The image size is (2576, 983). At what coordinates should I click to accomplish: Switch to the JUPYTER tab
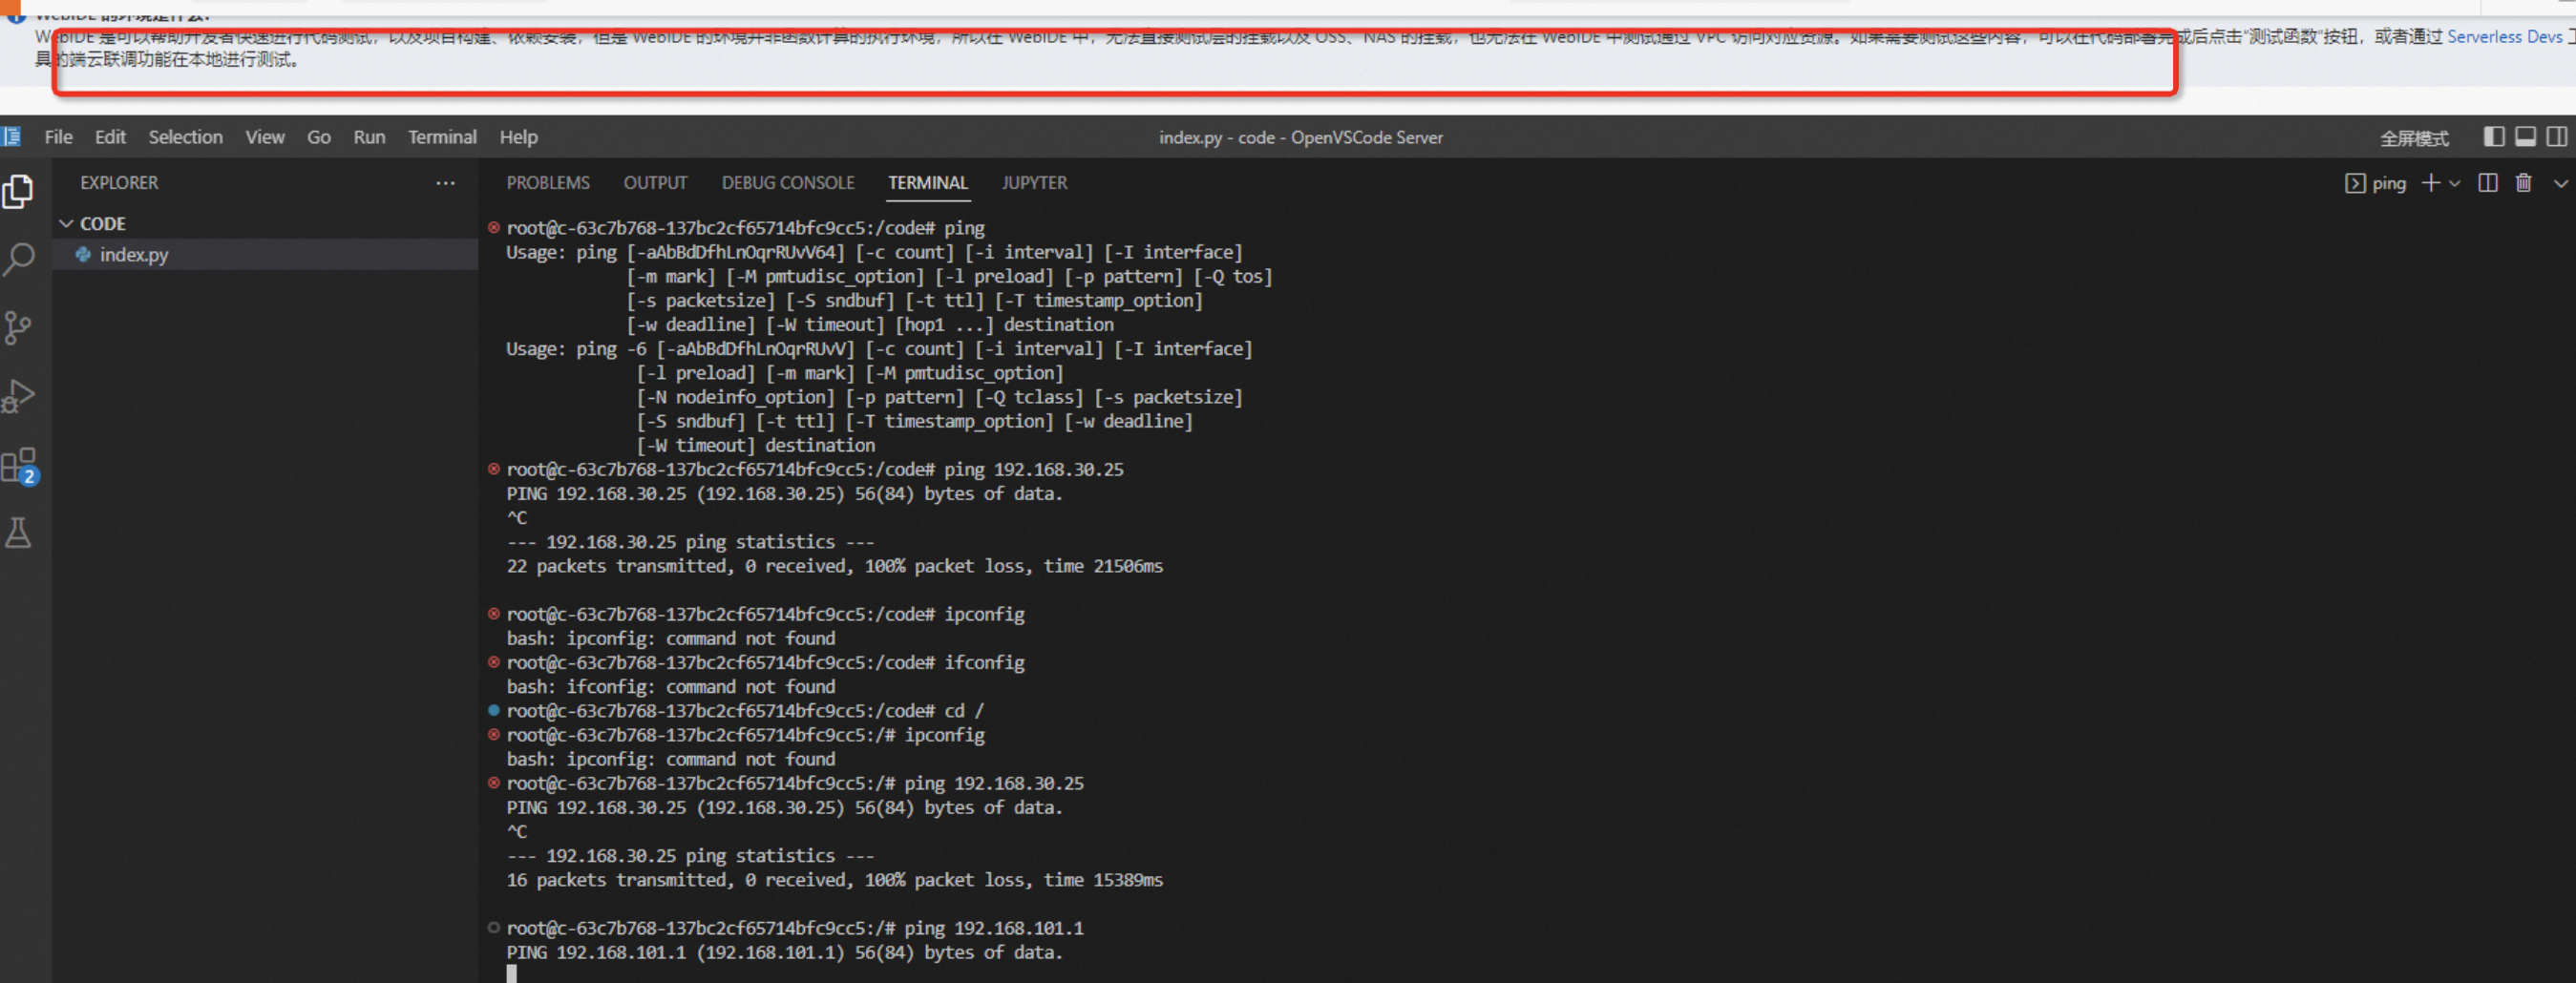[x=1034, y=183]
